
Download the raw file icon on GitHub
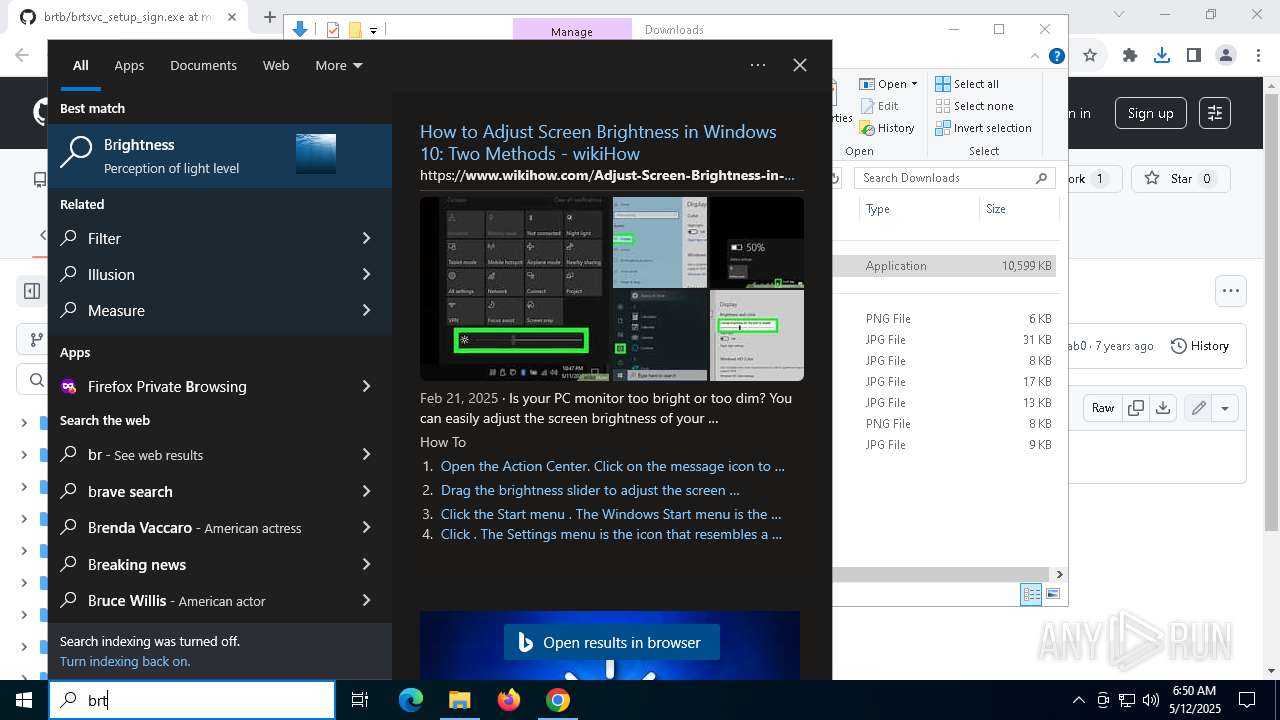1162,408
